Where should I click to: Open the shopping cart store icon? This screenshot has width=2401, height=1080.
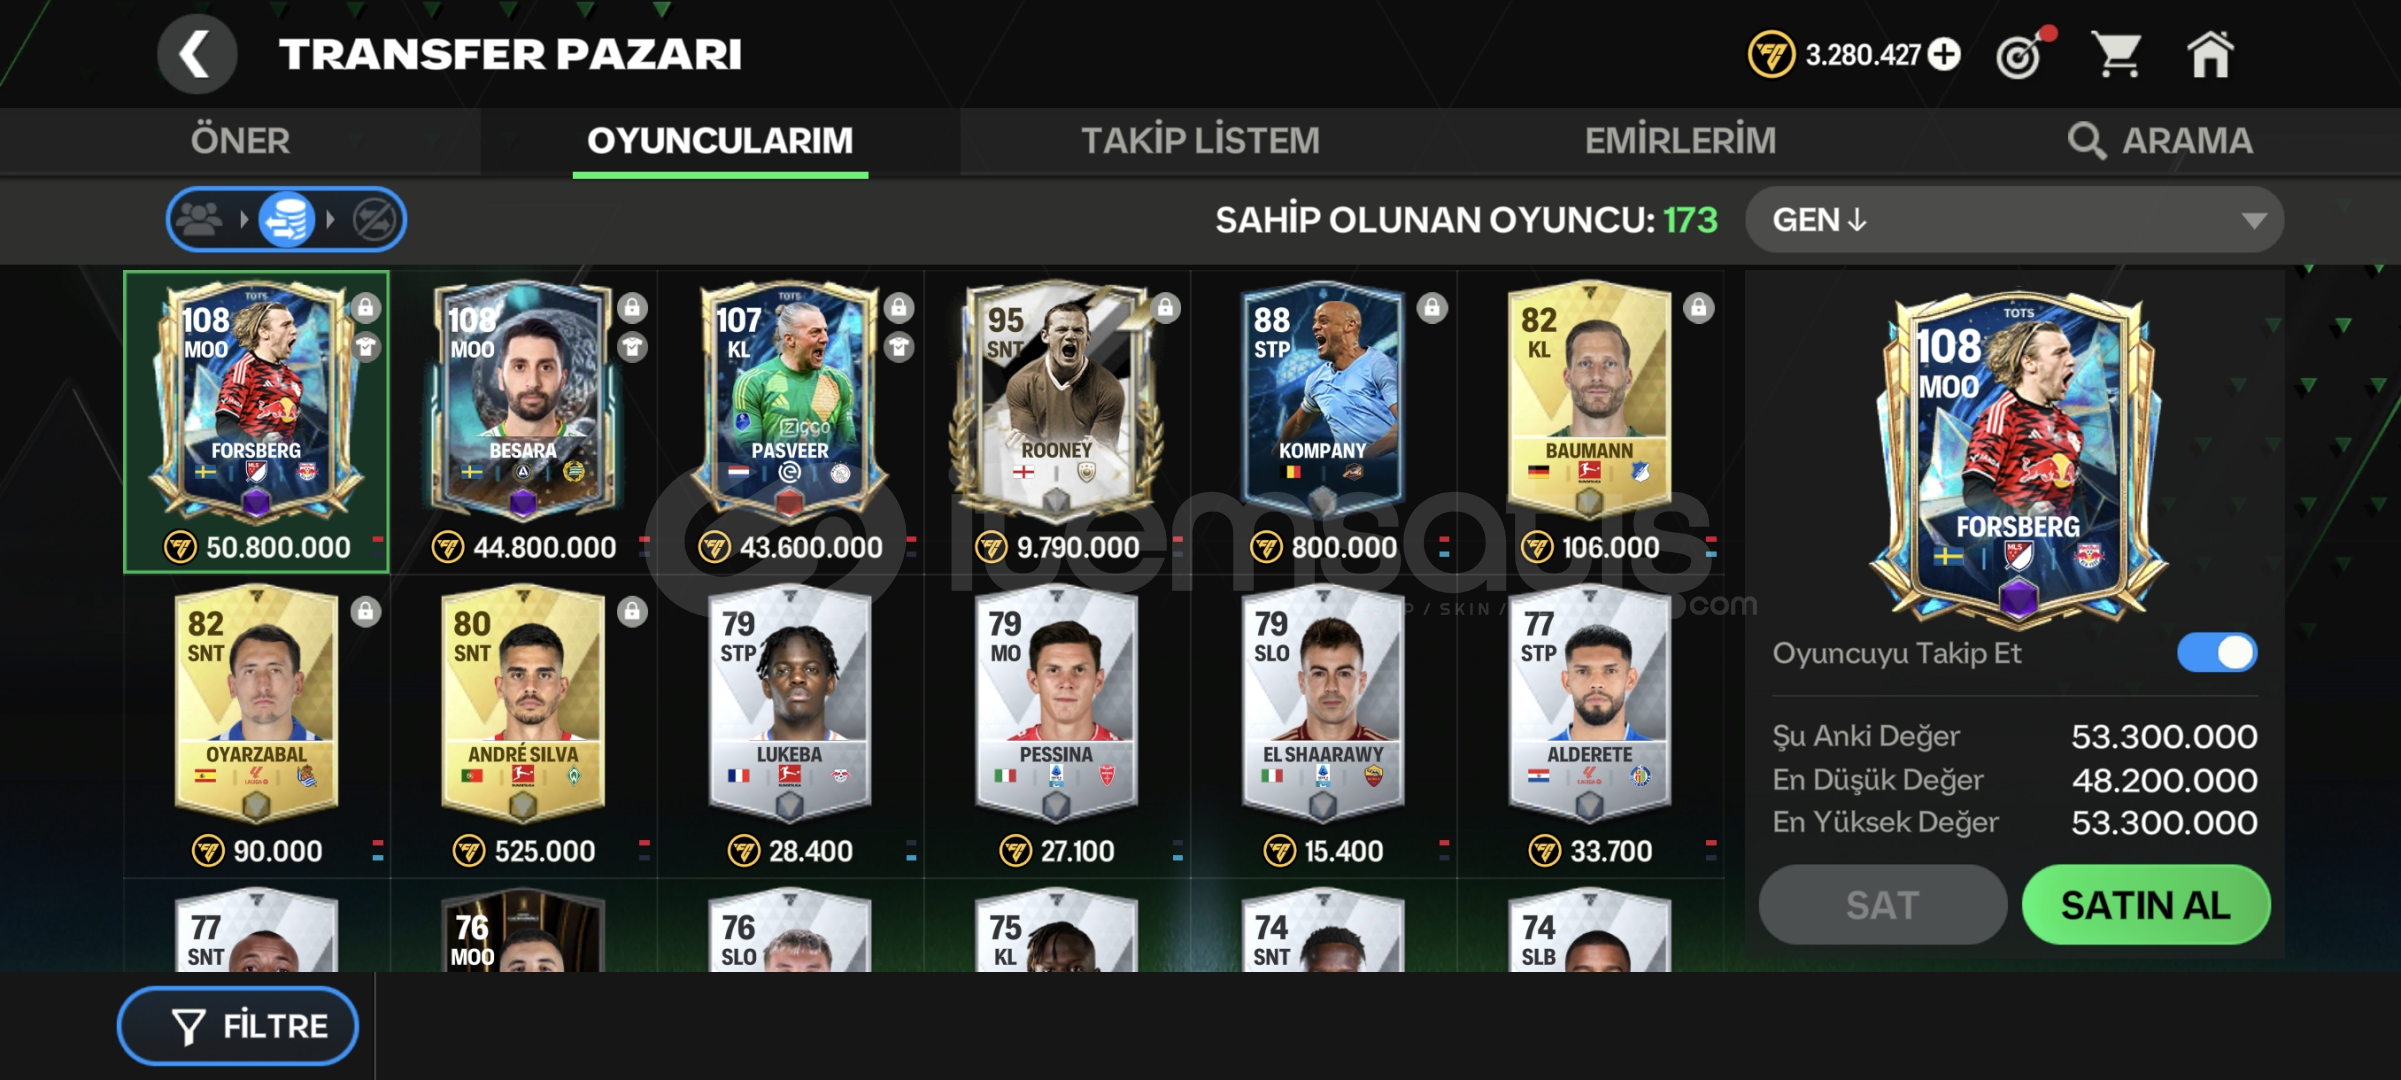pos(2117,54)
